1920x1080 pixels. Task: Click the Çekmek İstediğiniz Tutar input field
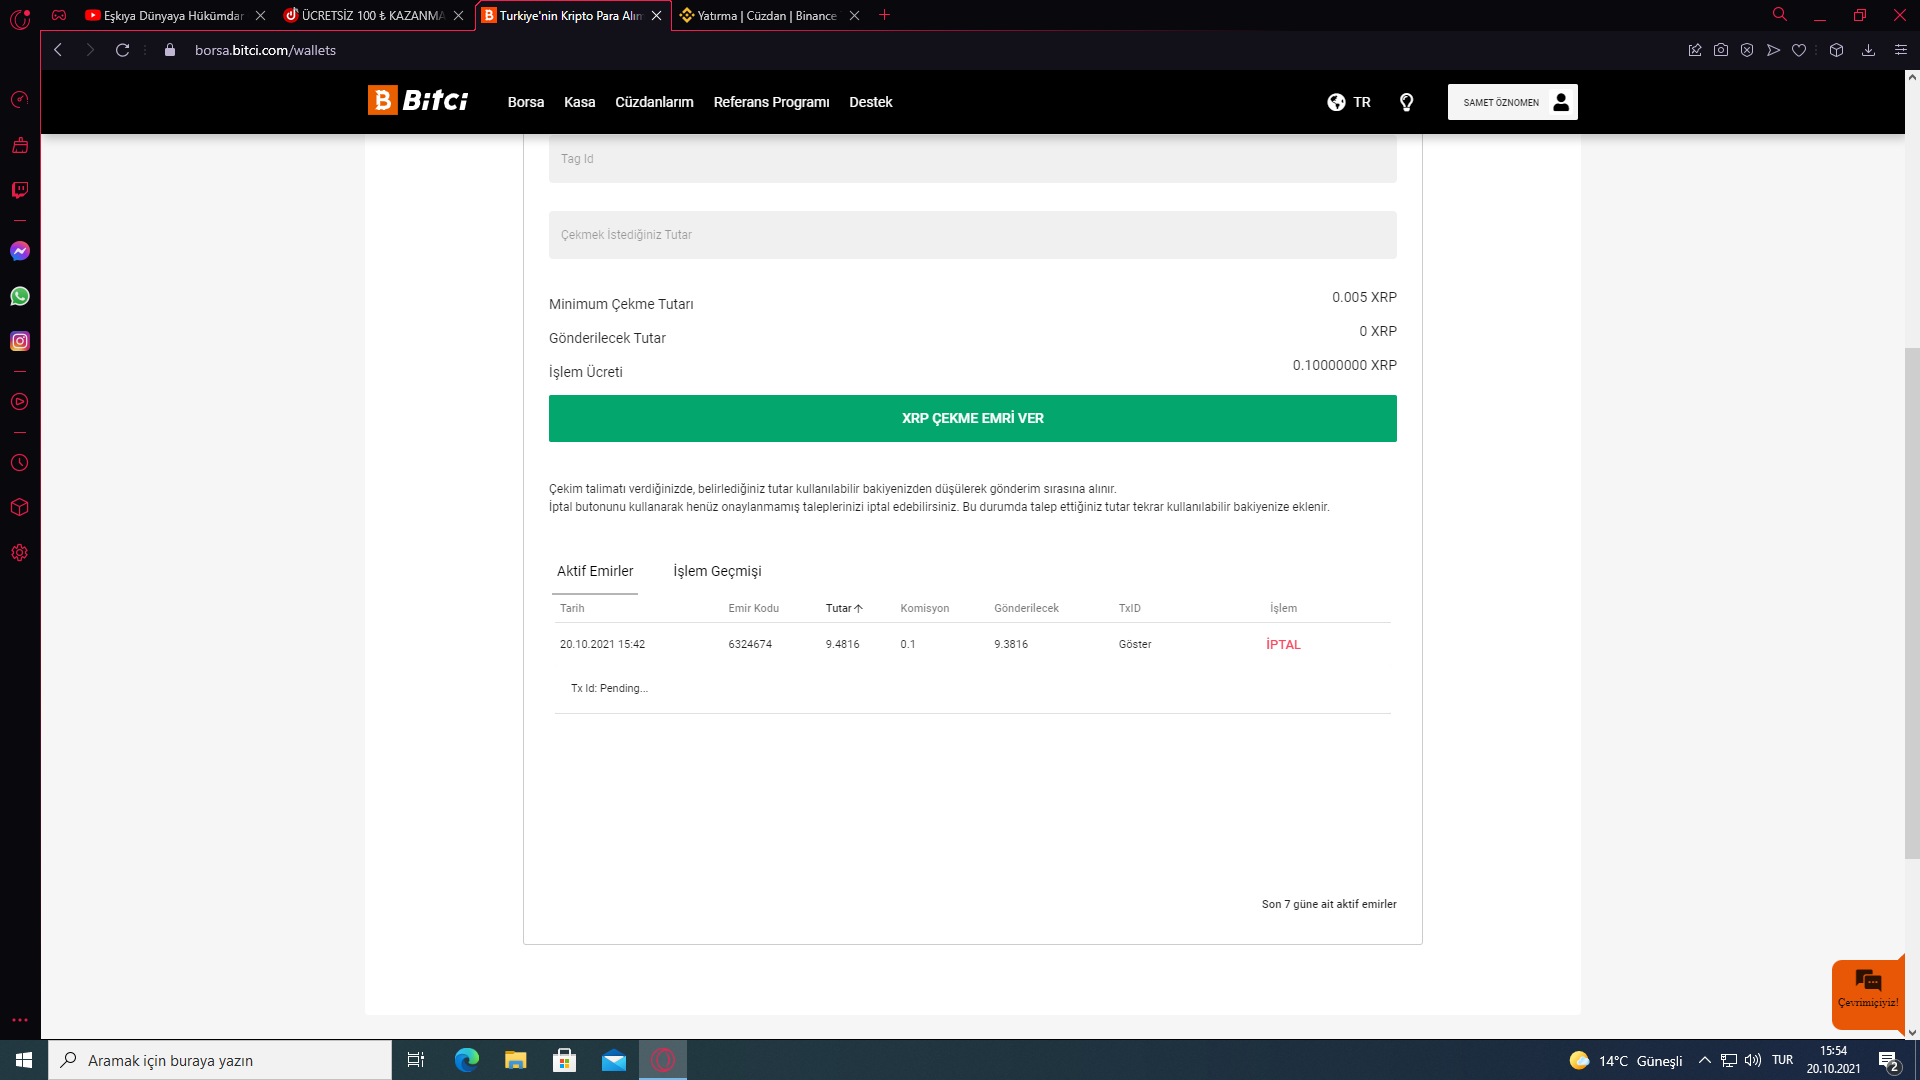click(x=972, y=235)
